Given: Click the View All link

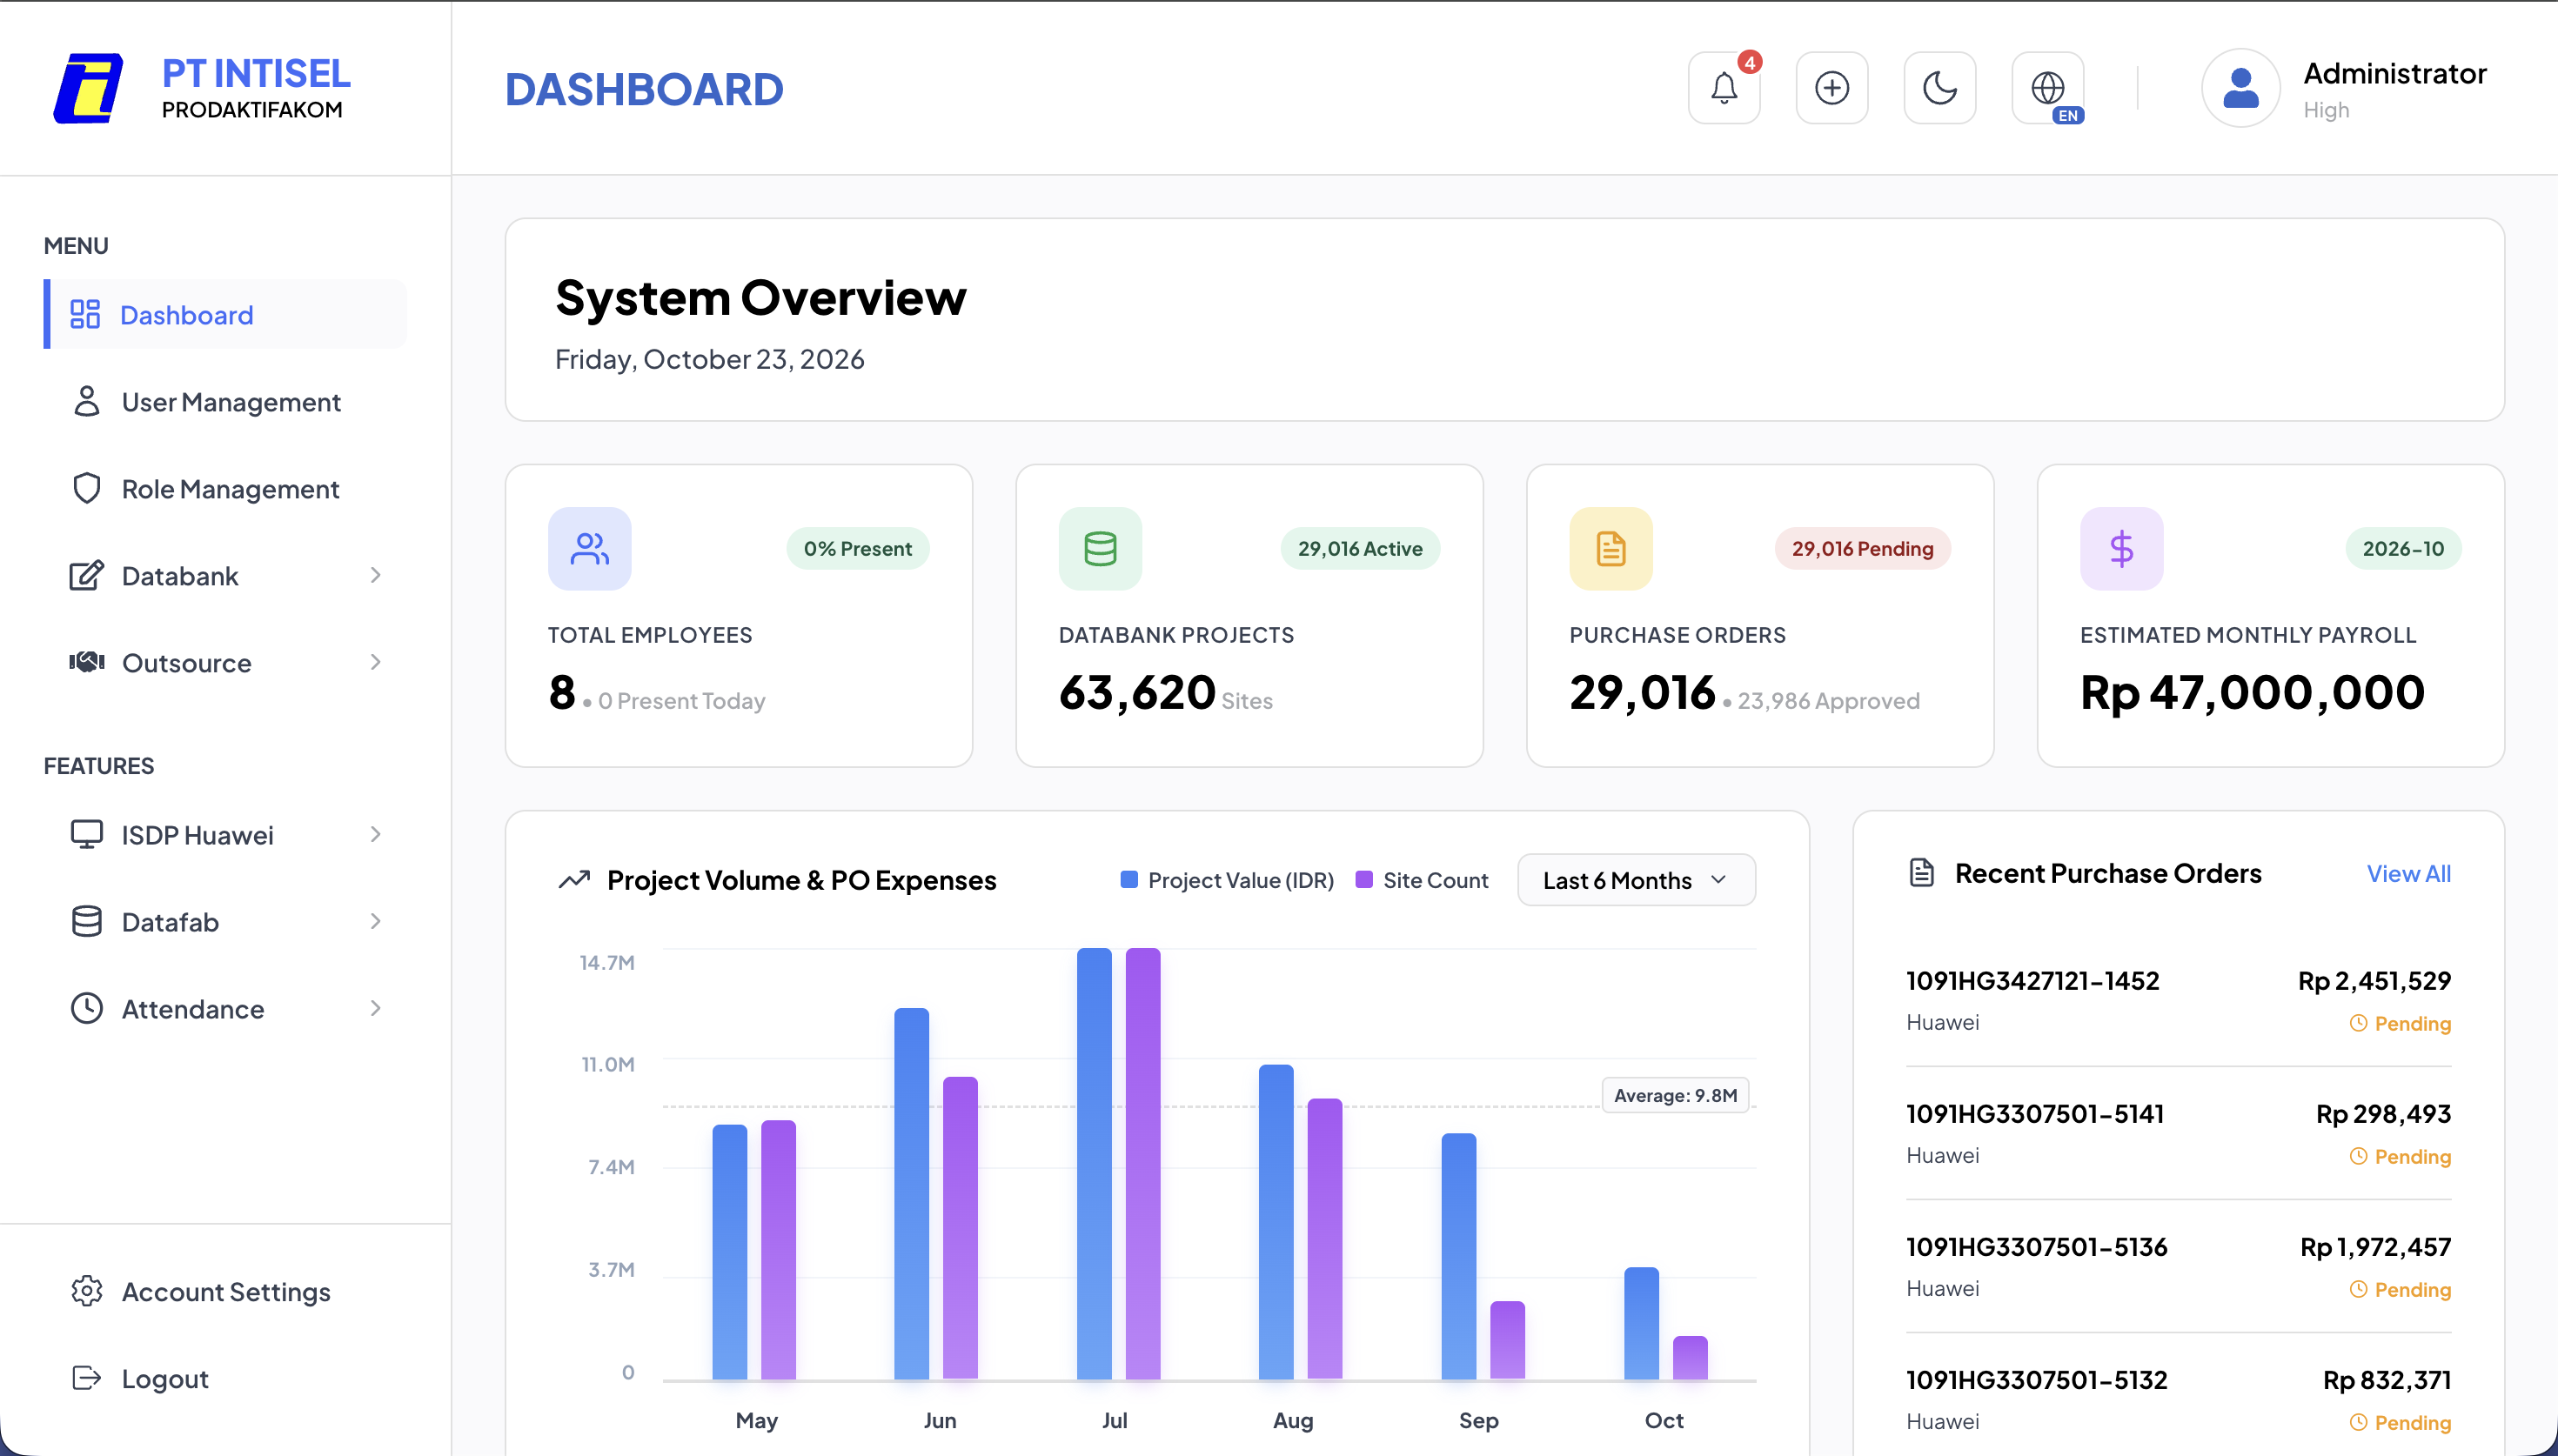Looking at the screenshot, I should coord(2408,873).
